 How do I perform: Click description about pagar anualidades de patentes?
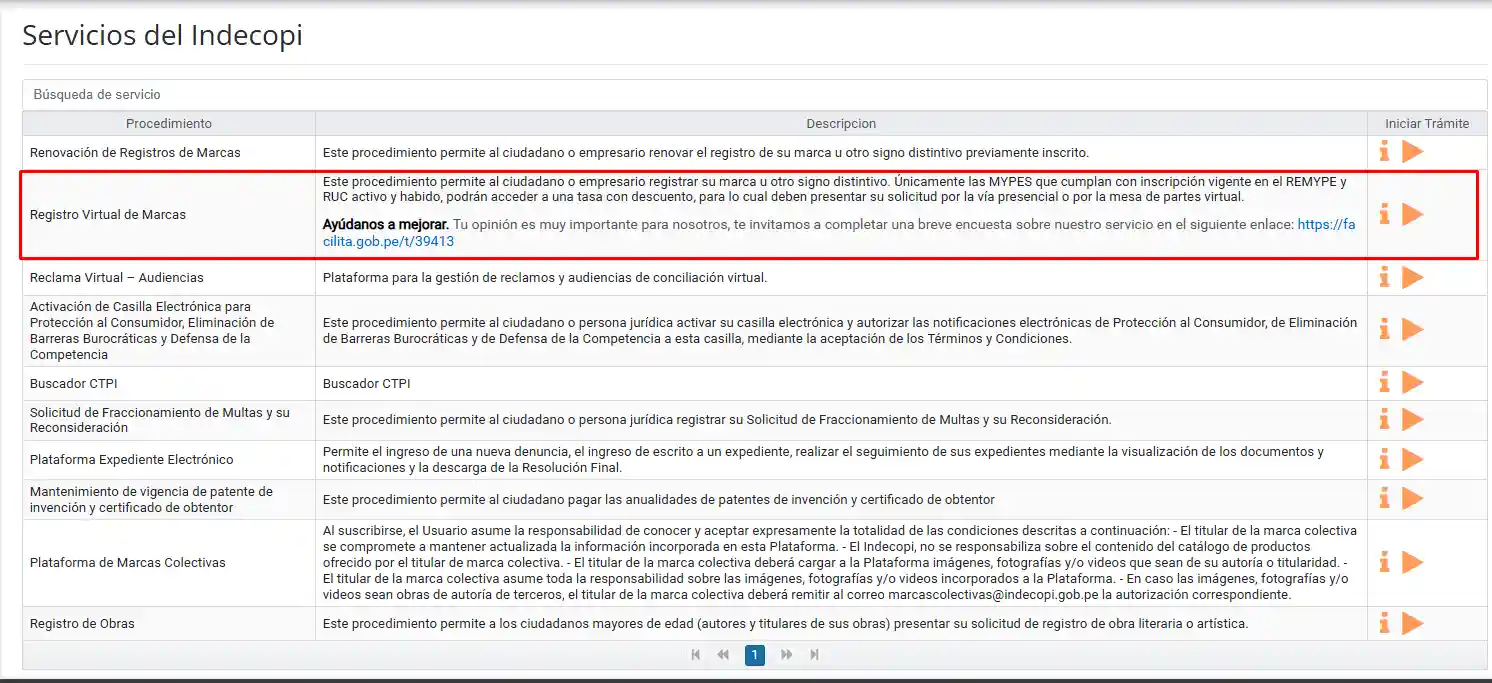pos(658,499)
